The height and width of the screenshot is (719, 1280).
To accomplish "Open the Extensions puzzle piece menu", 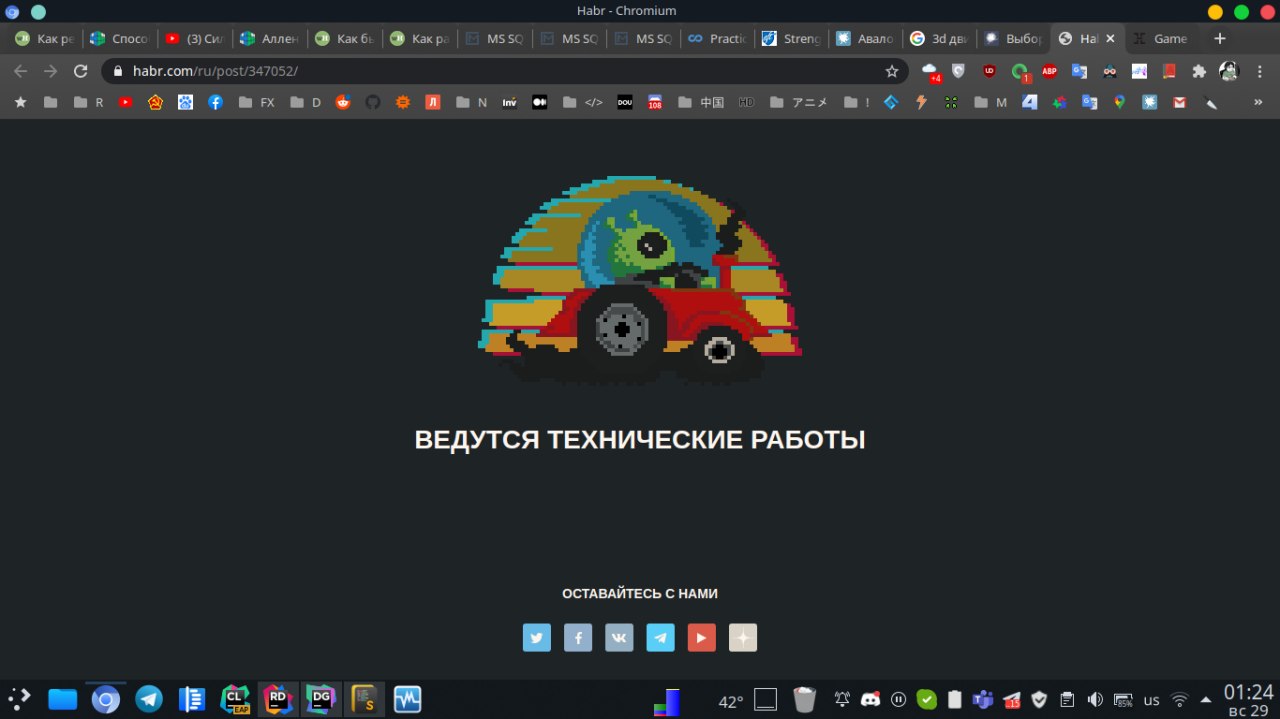I will [1199, 71].
